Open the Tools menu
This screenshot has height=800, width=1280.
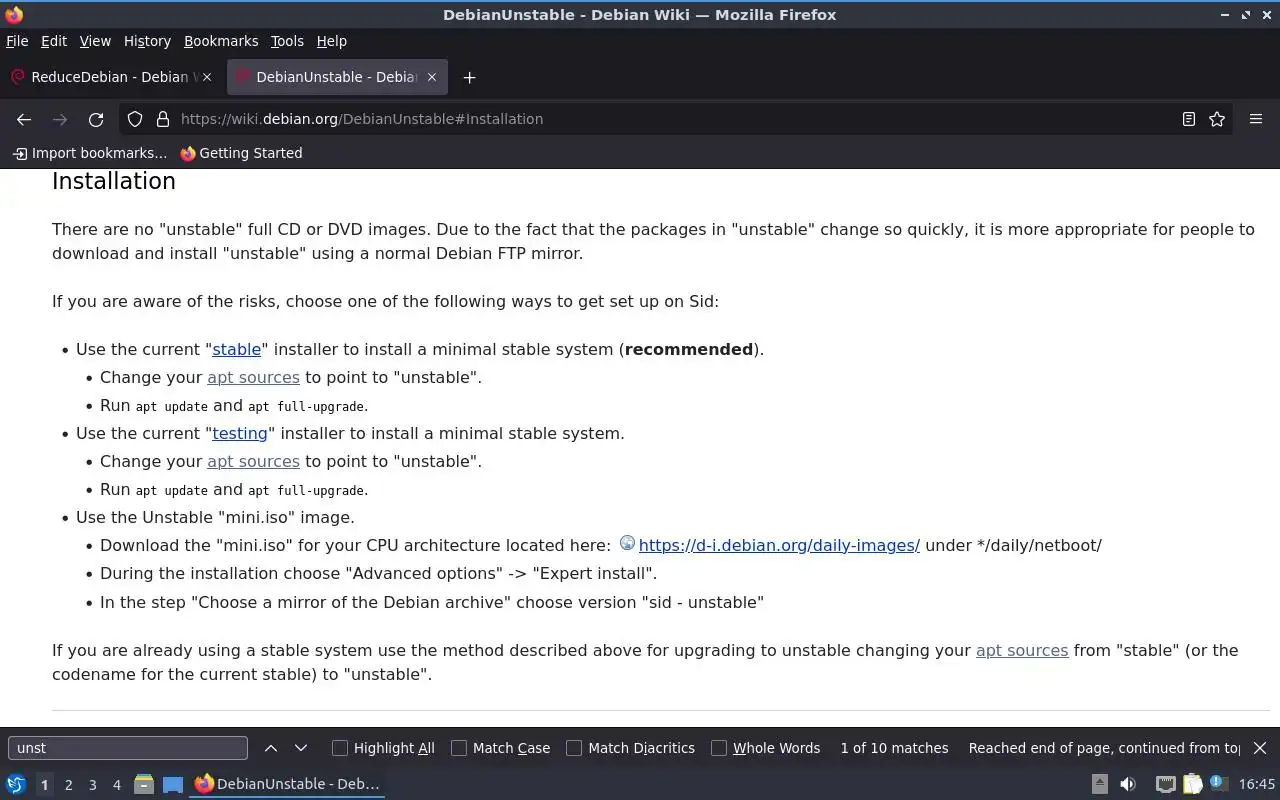click(287, 41)
